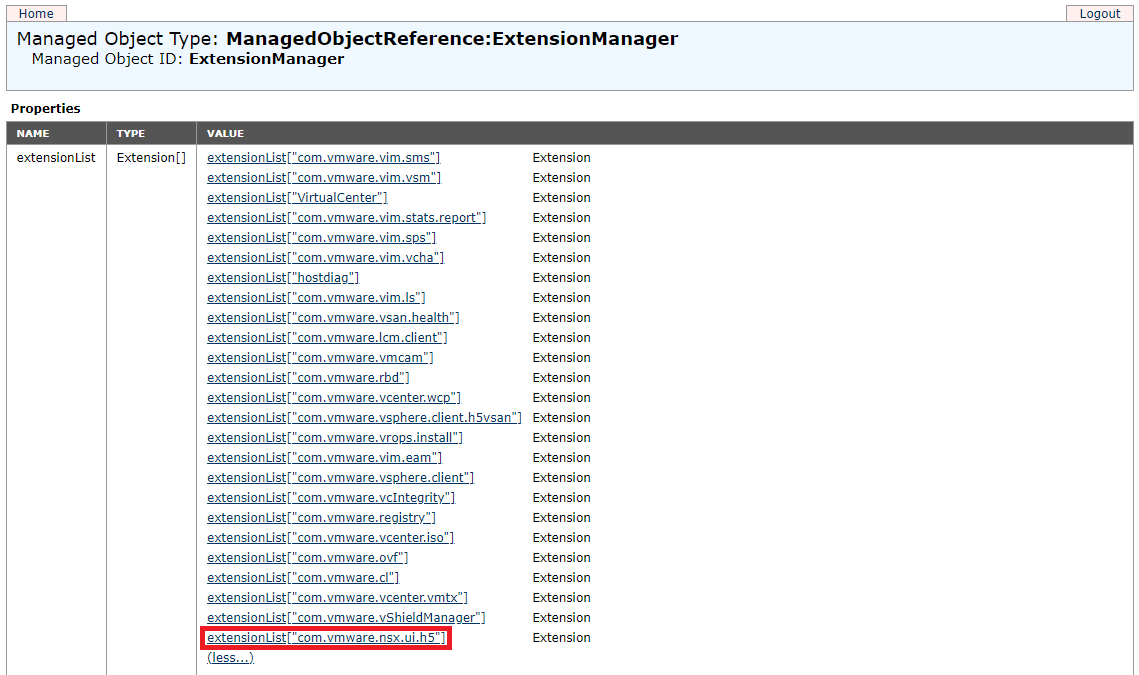Open extensionList VirtualCenter link
The width and height of the screenshot is (1139, 675).
click(x=297, y=198)
